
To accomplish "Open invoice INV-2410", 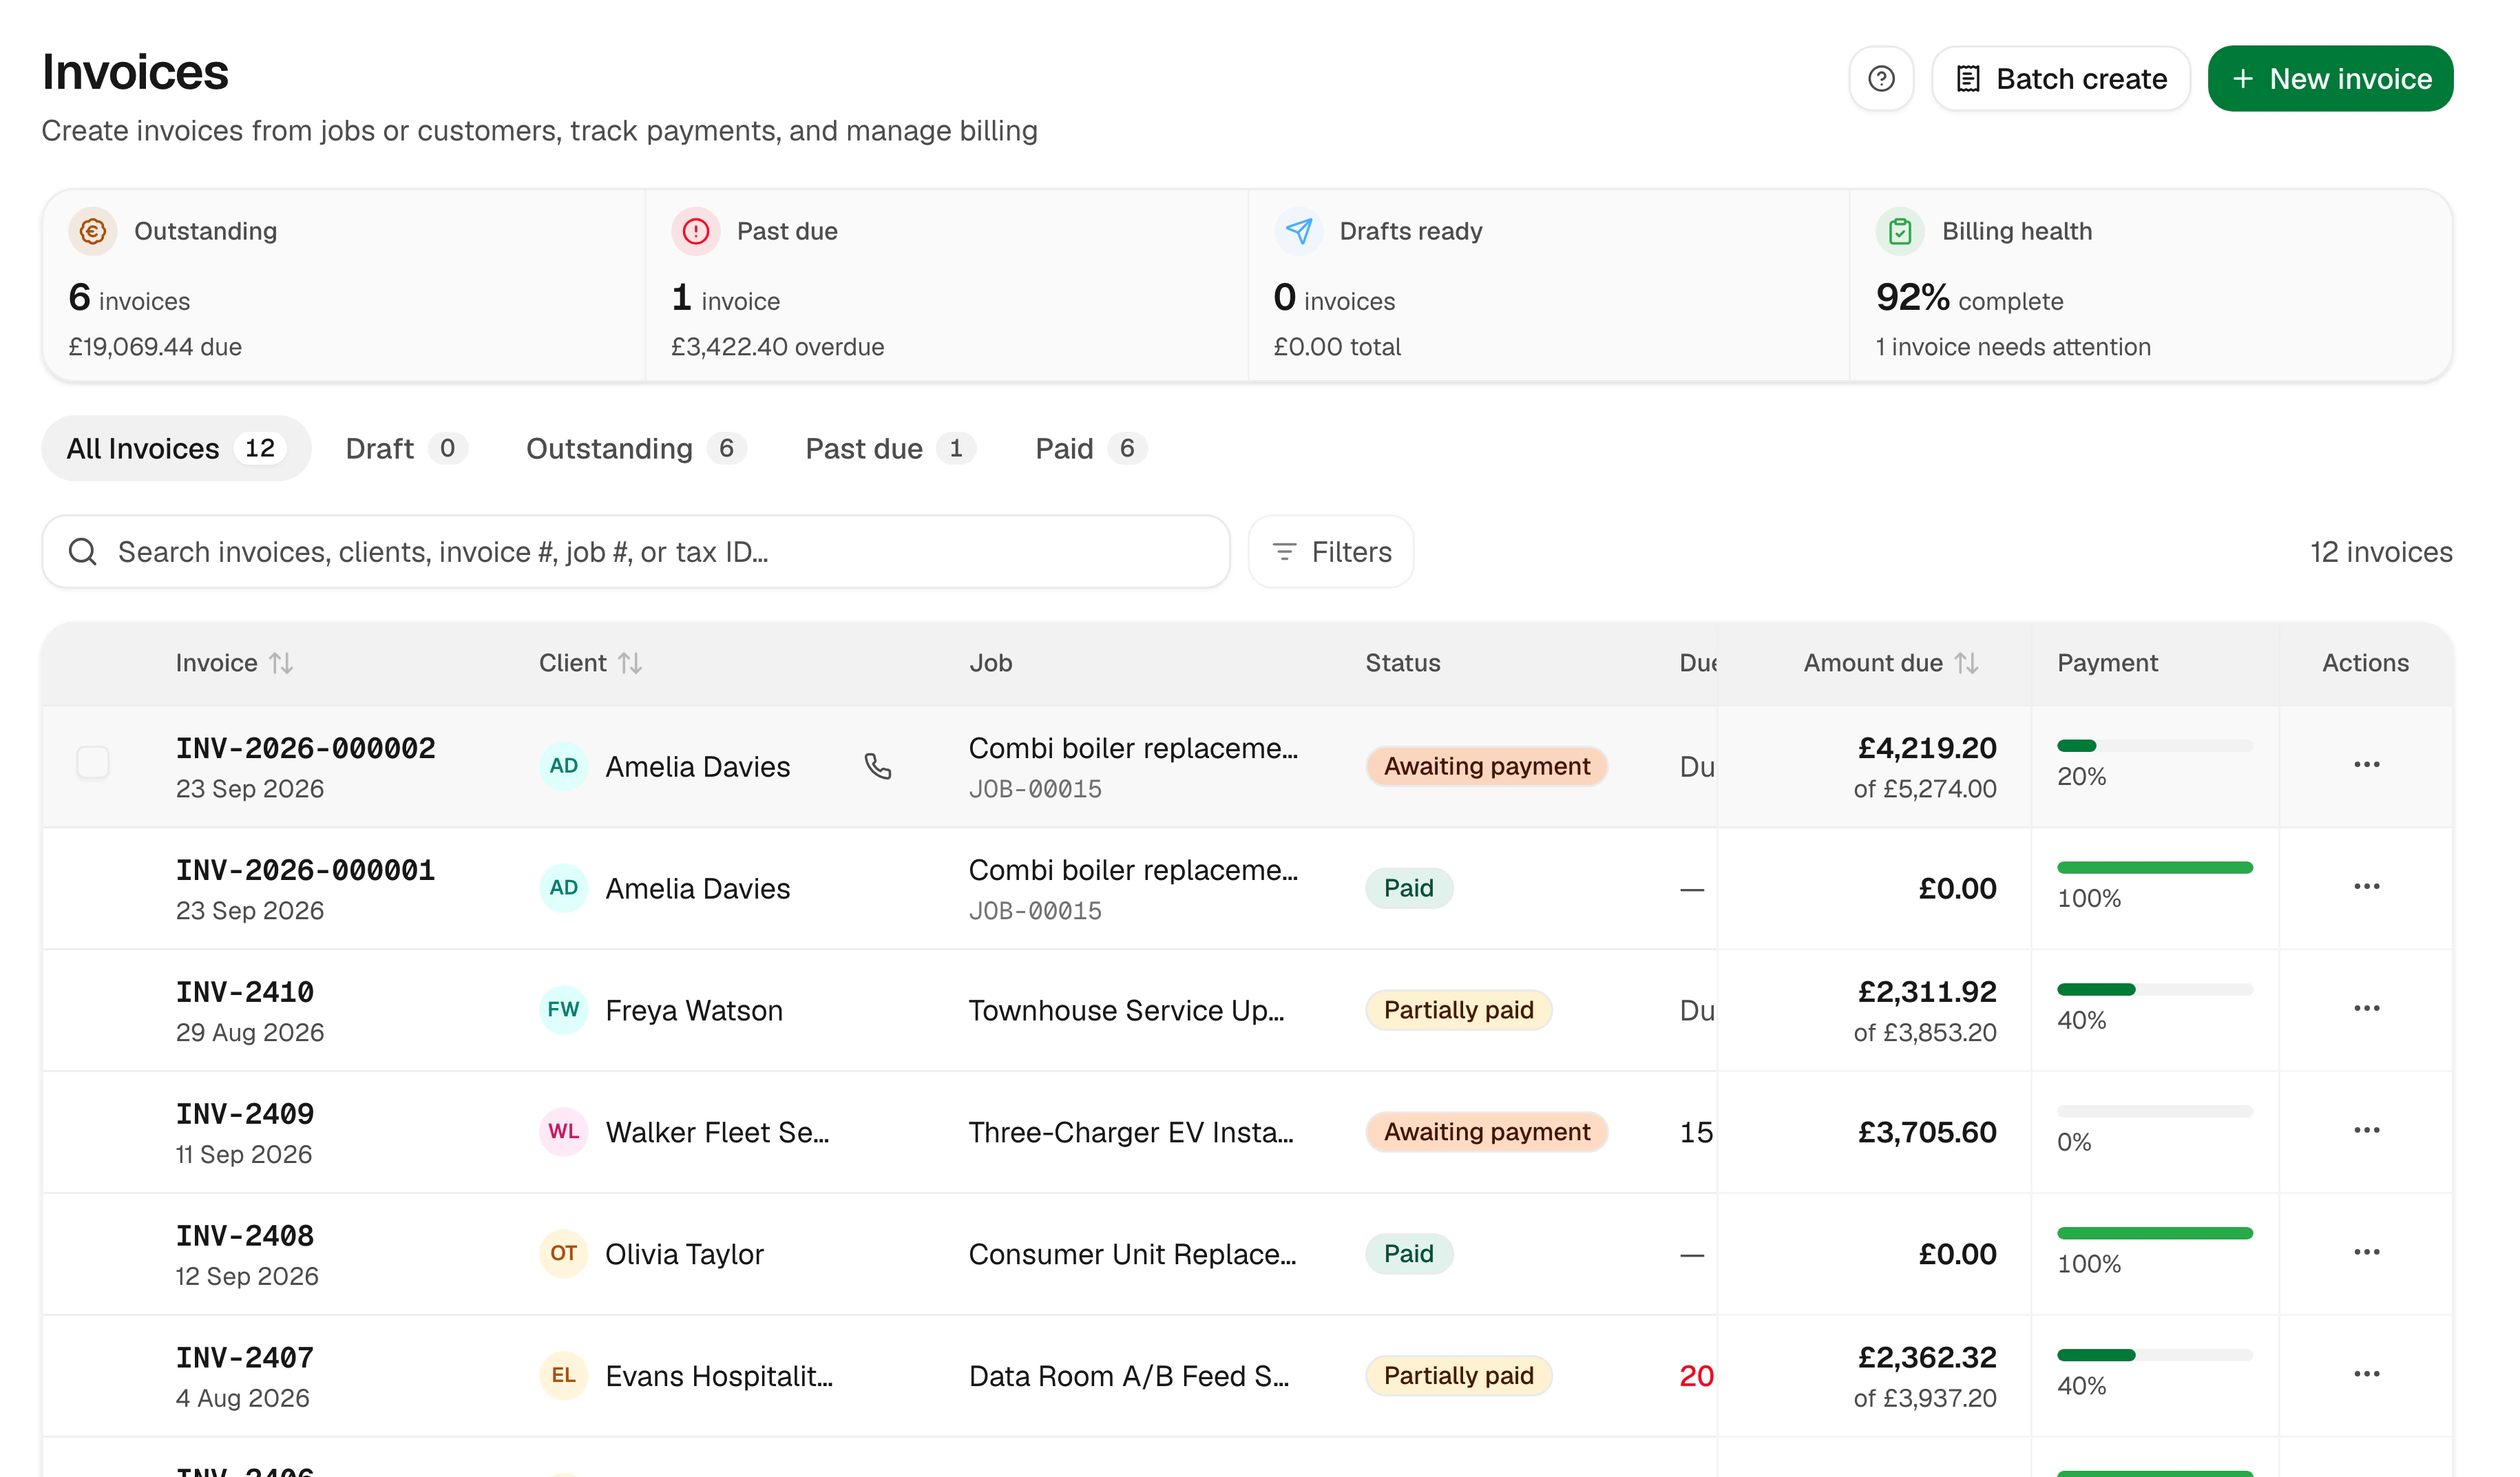I will [x=245, y=993].
